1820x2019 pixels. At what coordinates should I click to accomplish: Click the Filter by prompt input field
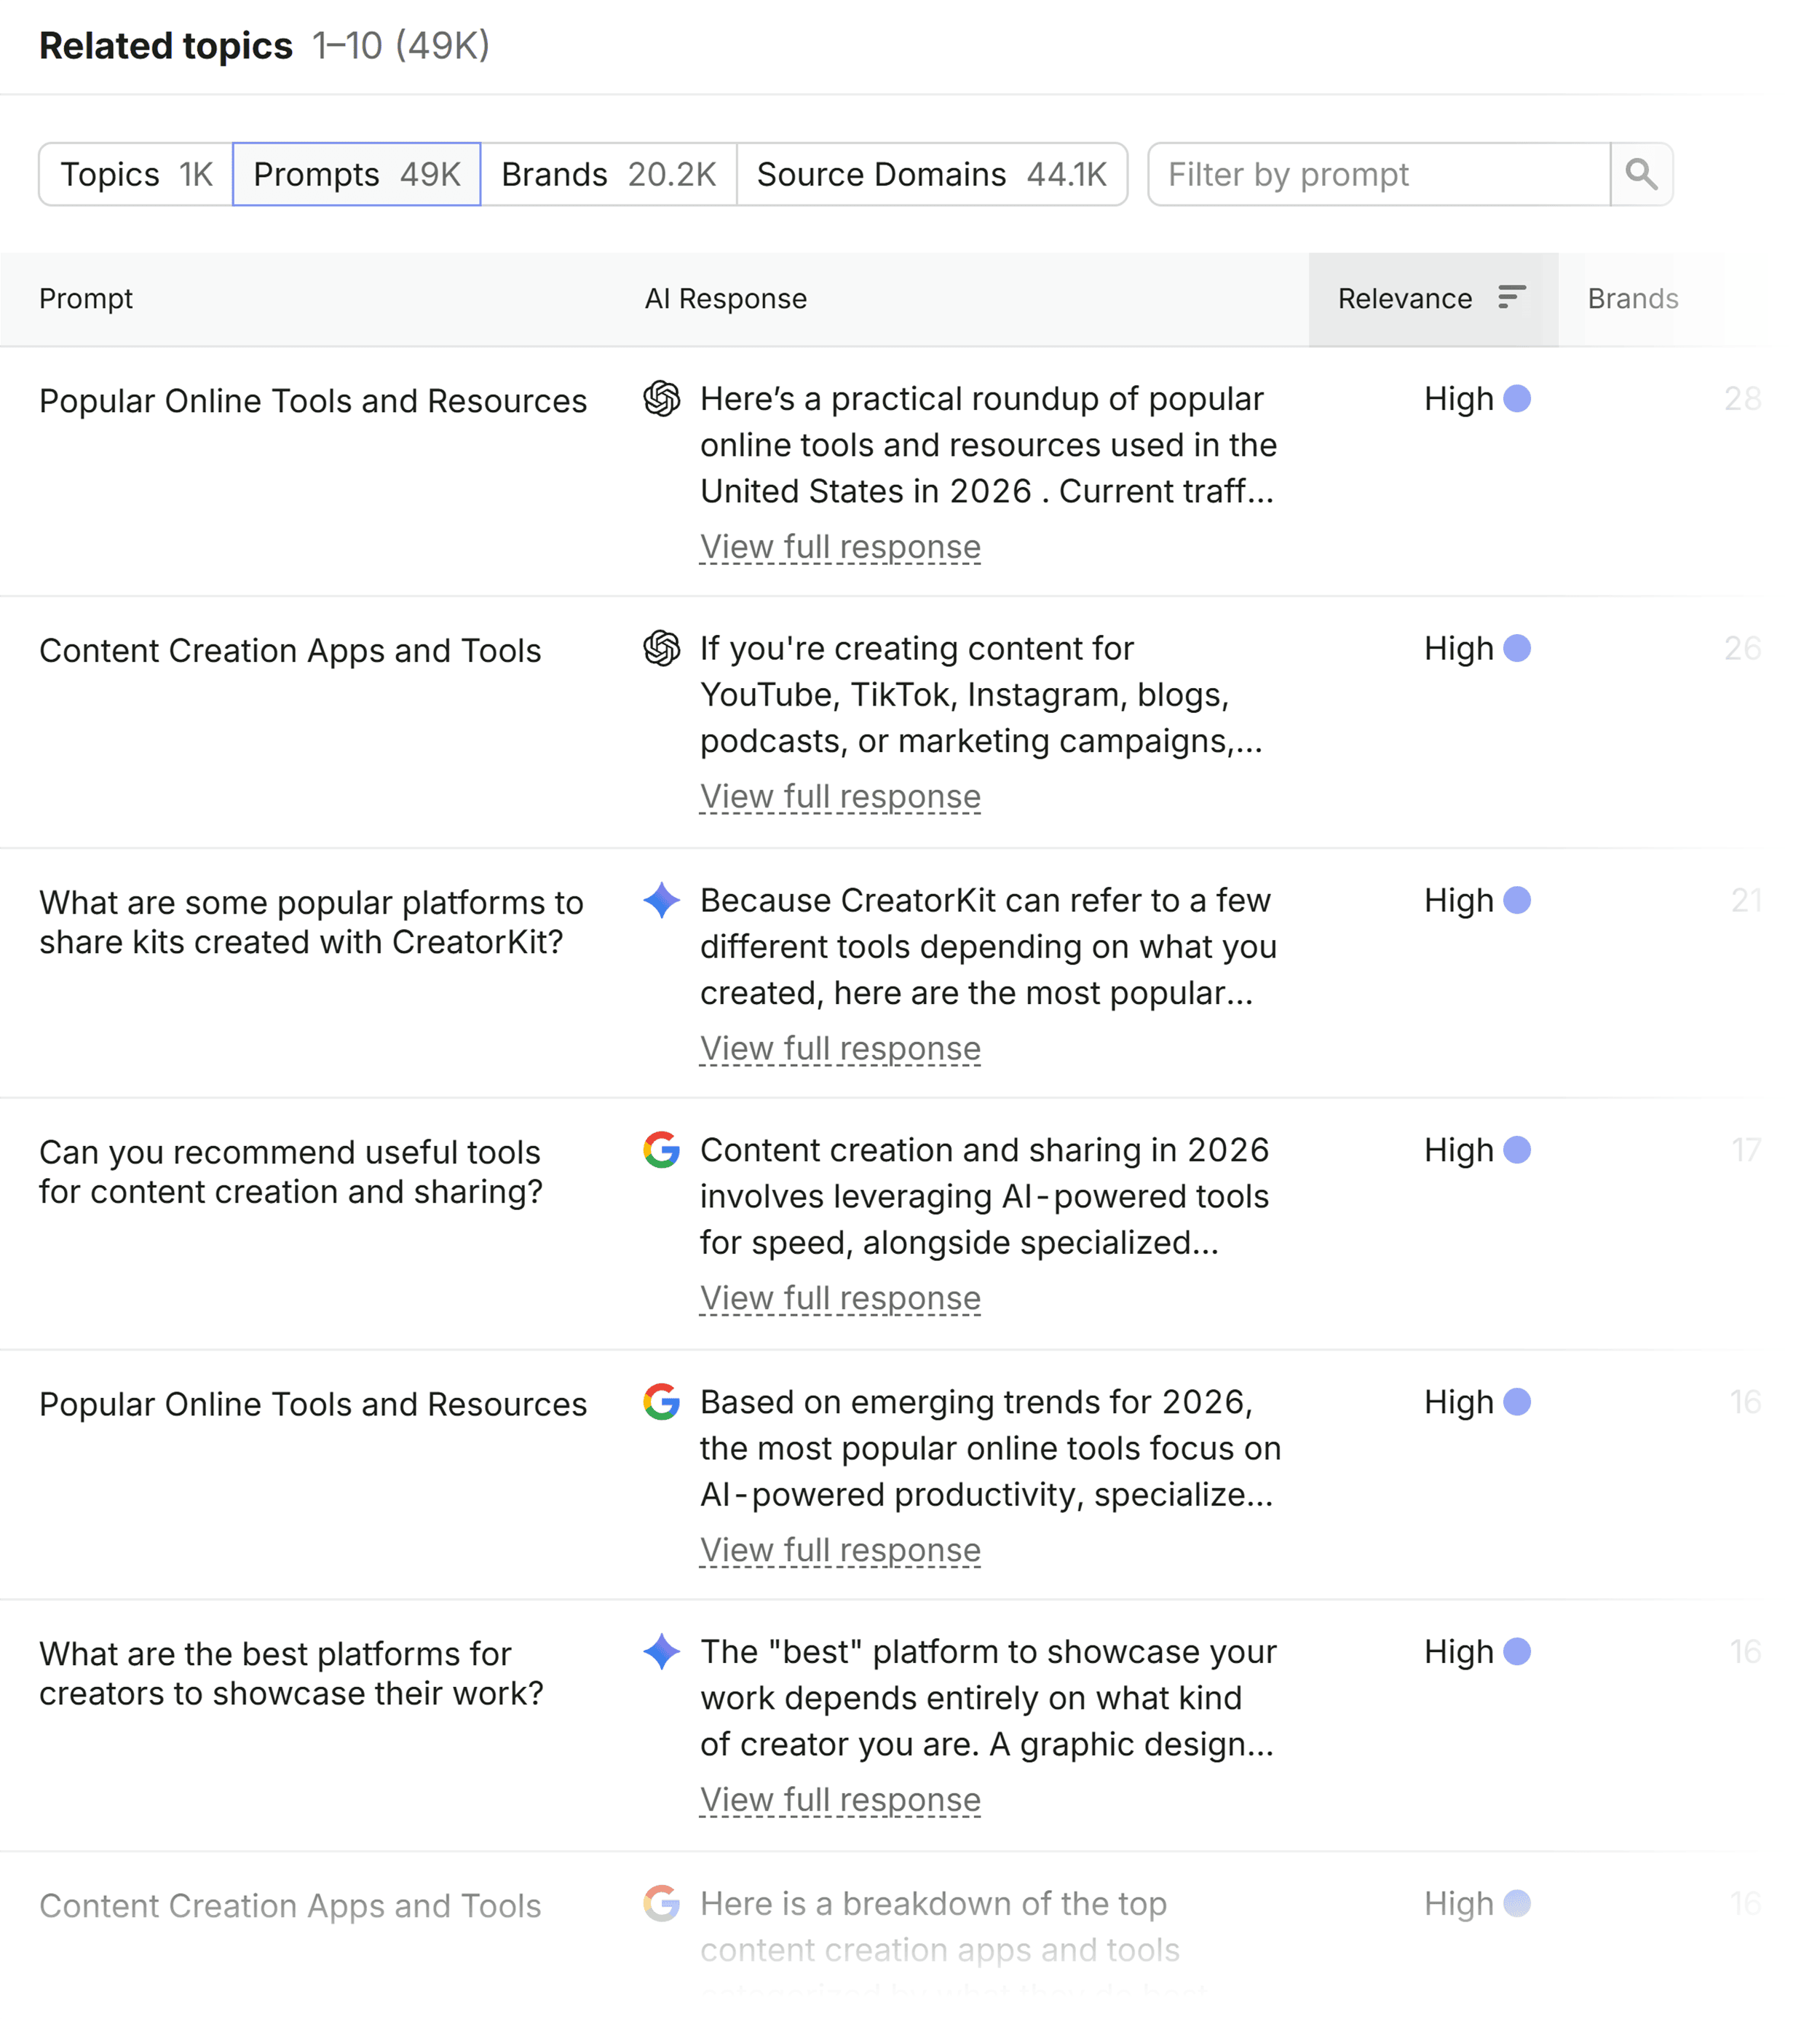point(1380,174)
